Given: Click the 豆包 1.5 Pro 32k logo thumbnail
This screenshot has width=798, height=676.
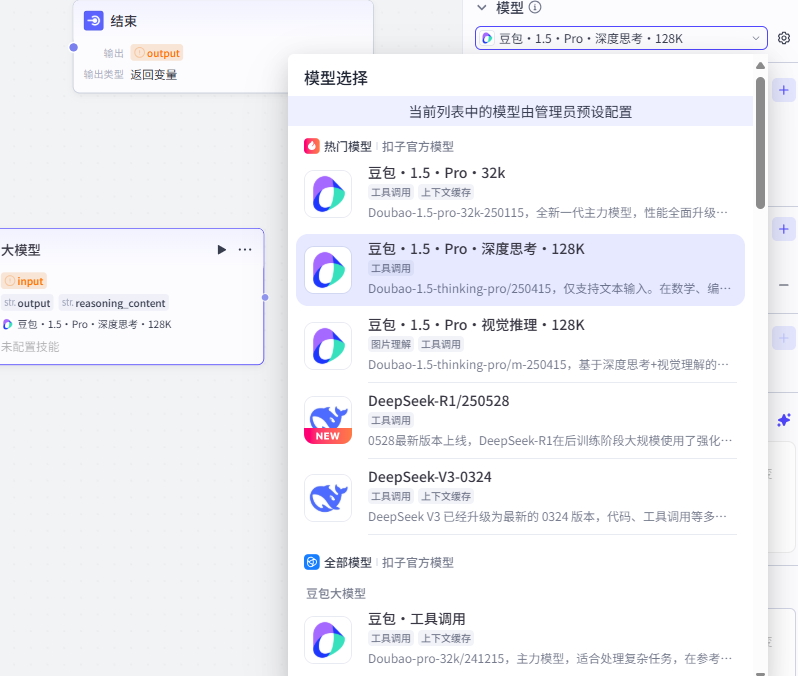Looking at the screenshot, I should click(x=328, y=194).
